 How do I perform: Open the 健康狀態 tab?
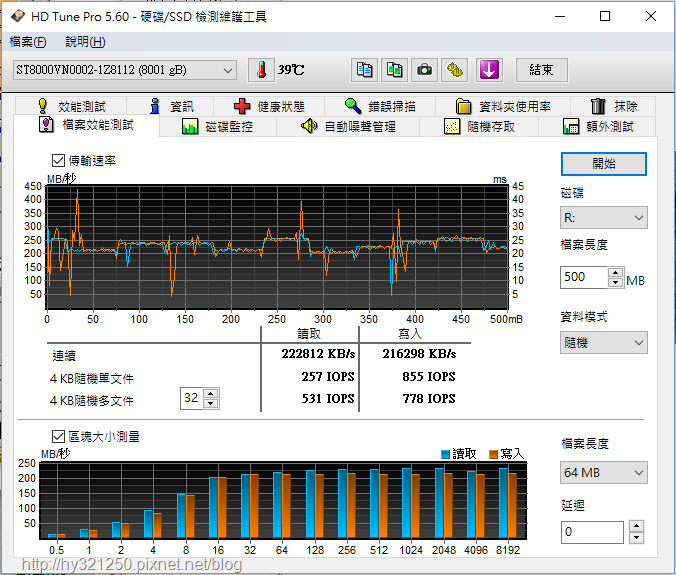[269, 106]
